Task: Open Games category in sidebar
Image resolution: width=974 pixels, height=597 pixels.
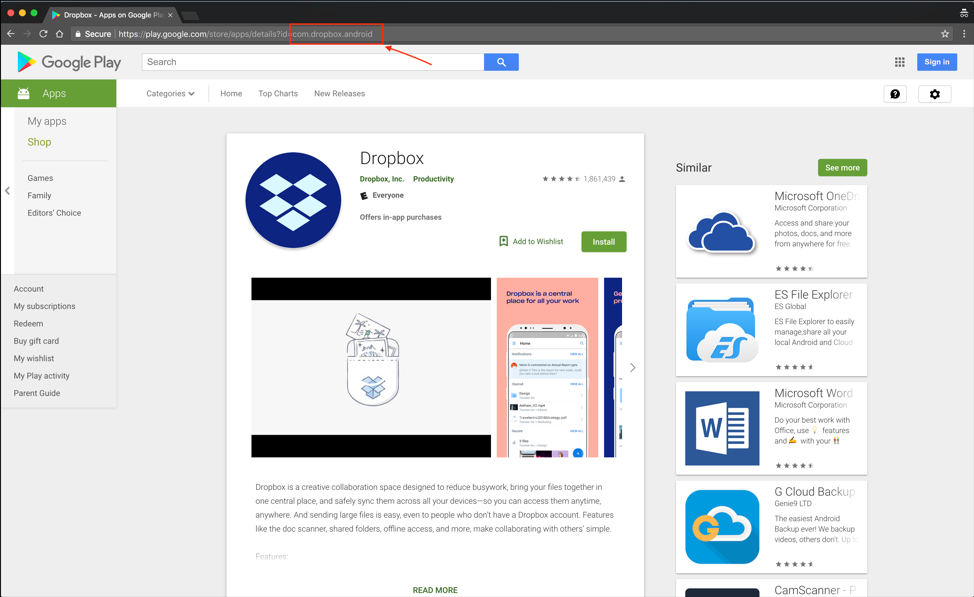Action: coord(40,178)
